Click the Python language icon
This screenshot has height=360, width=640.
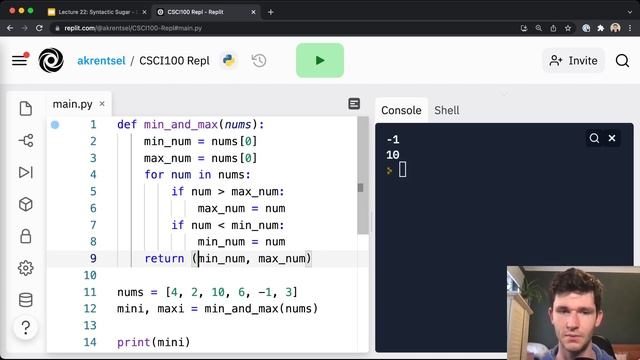coord(229,60)
